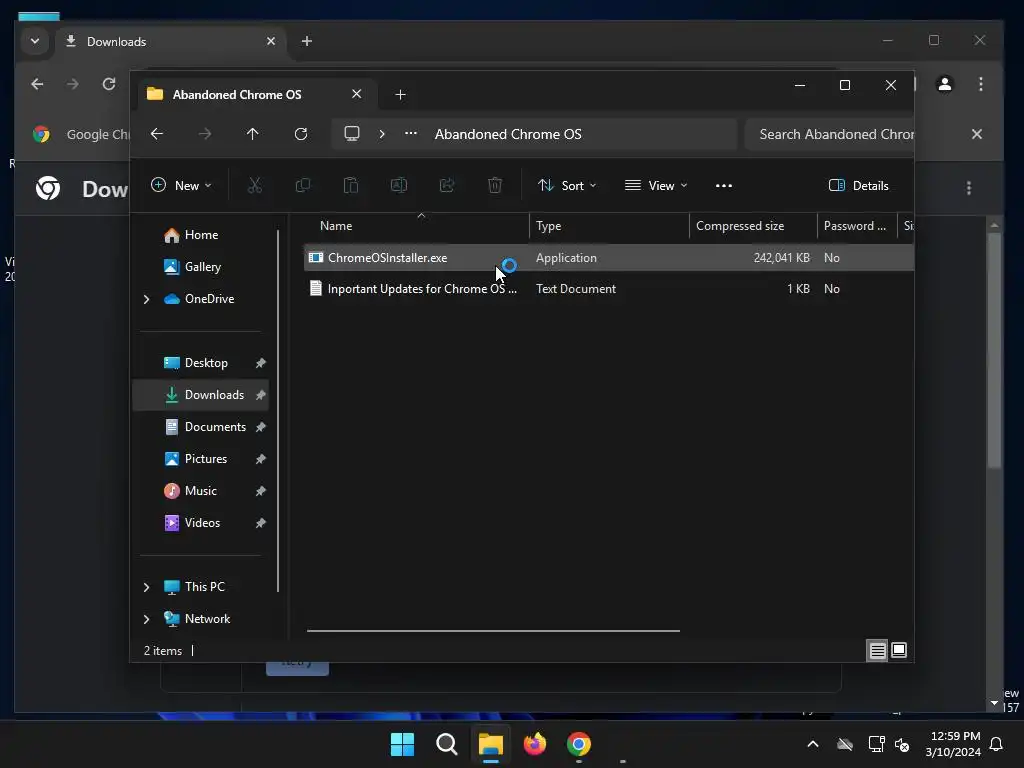Open new tab in Chrome
1024x768 pixels.
(x=306, y=41)
